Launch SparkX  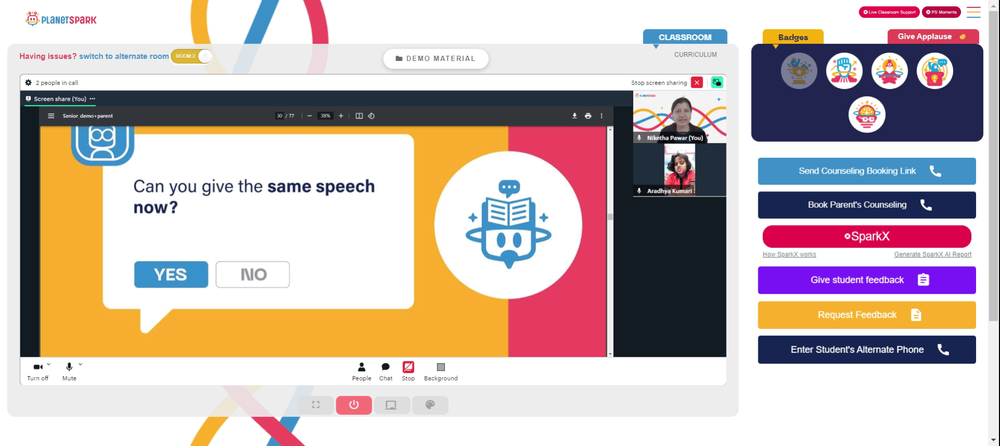(x=867, y=236)
